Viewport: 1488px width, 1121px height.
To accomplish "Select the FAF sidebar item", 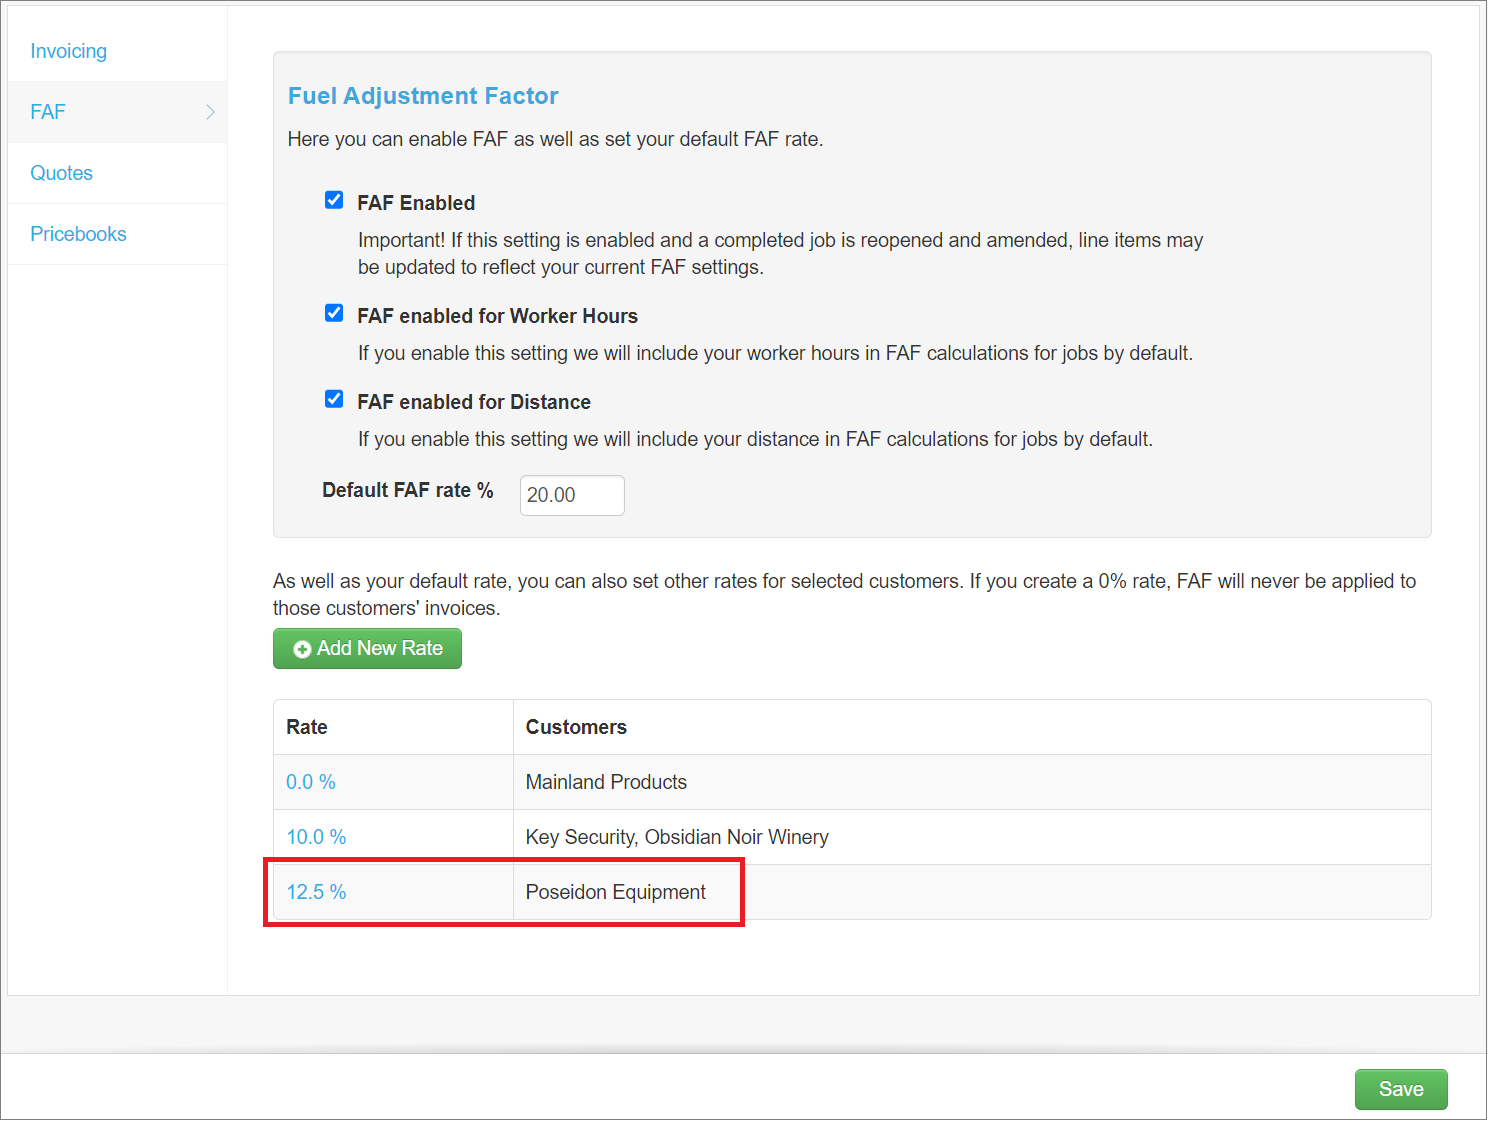I will coord(48,111).
